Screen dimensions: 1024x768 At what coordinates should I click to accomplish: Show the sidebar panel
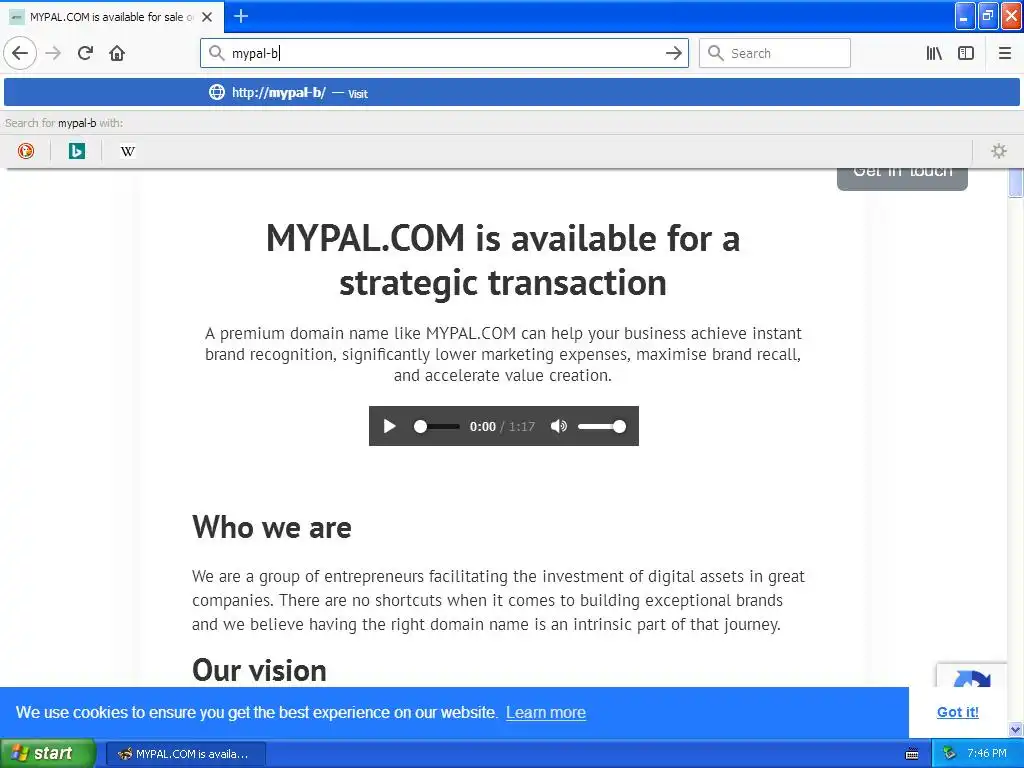pyautogui.click(x=966, y=53)
